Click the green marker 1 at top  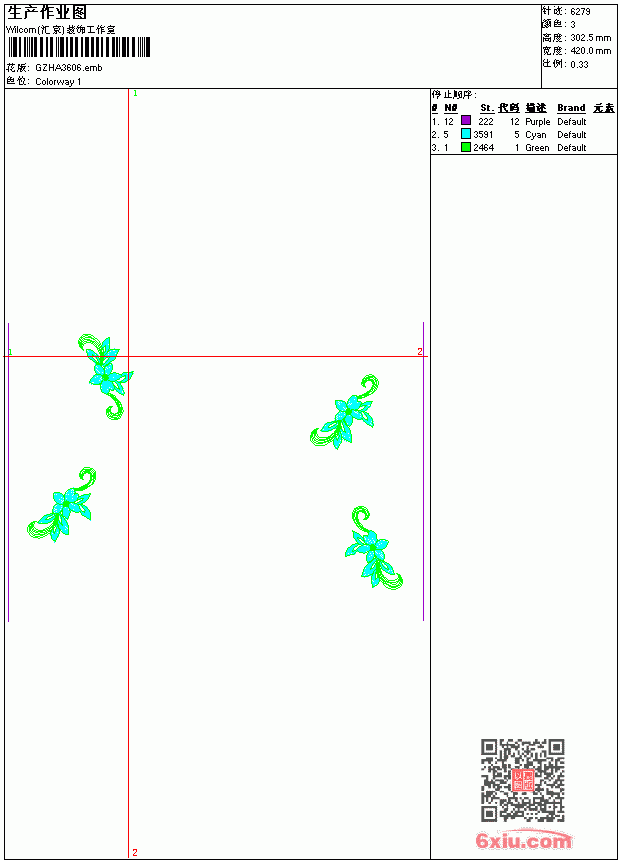136,94
